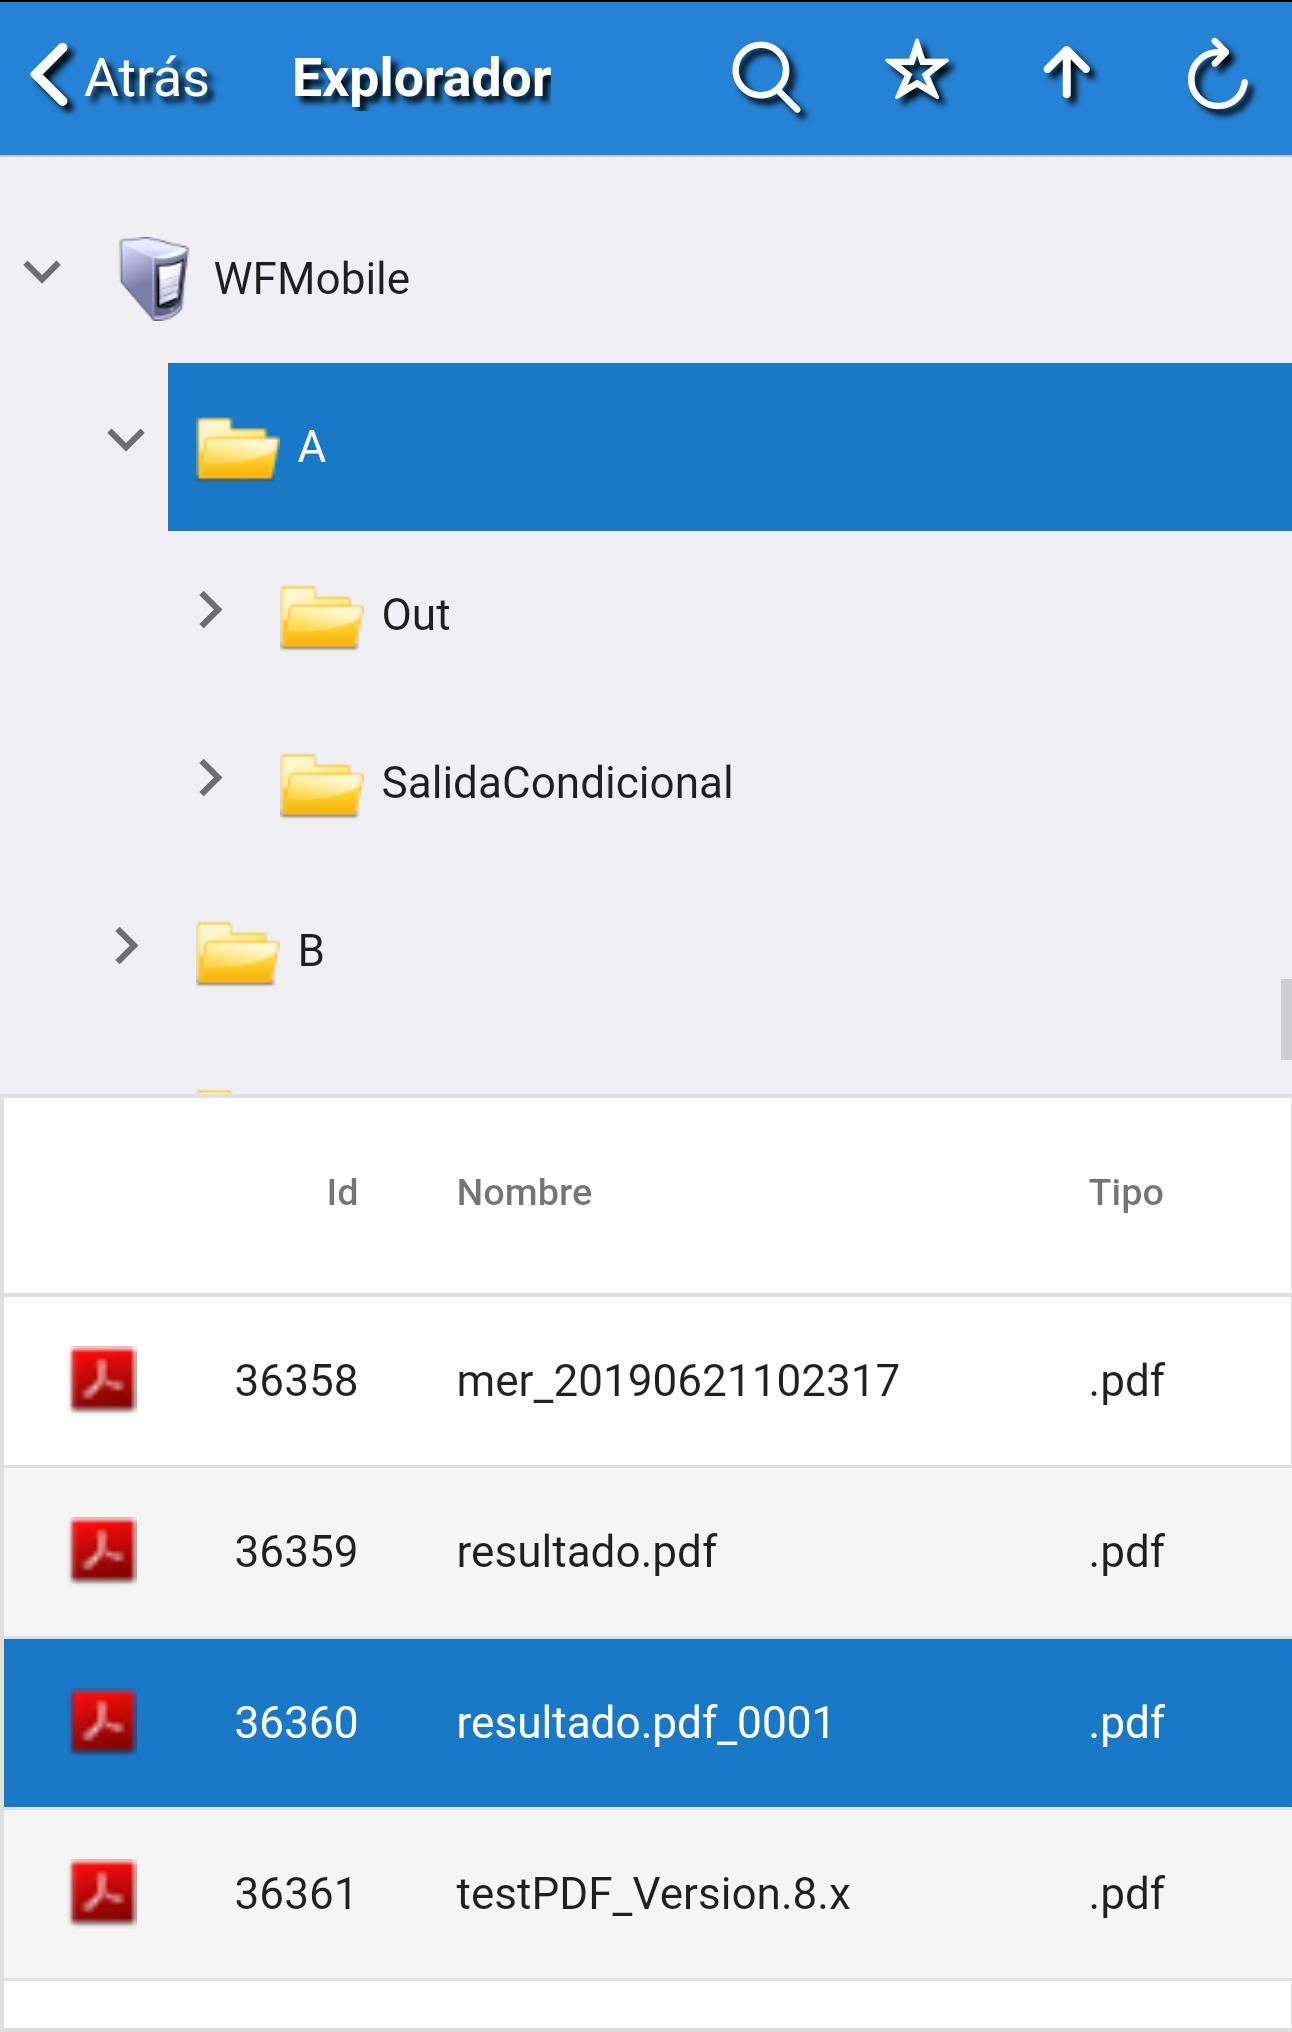This screenshot has height=2032, width=1292.
Task: Click the WFMobile server icon
Action: (x=152, y=277)
